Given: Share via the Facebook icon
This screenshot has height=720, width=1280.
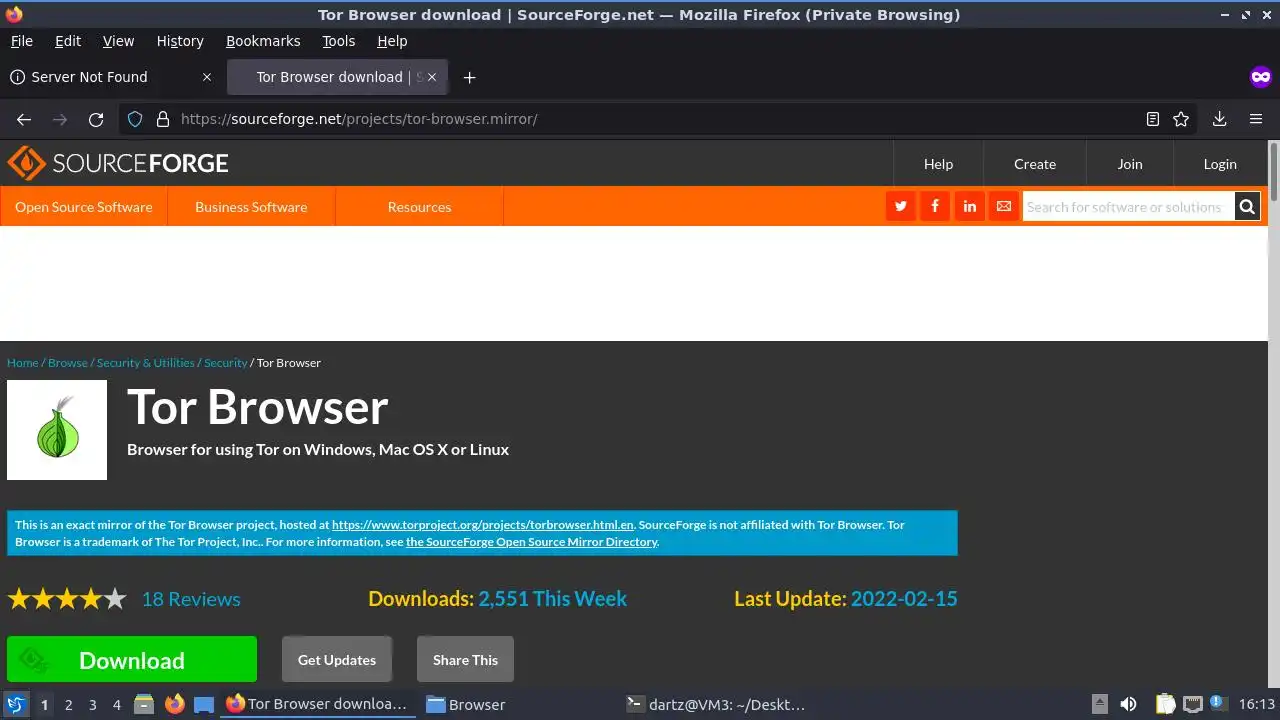Looking at the screenshot, I should tap(935, 206).
